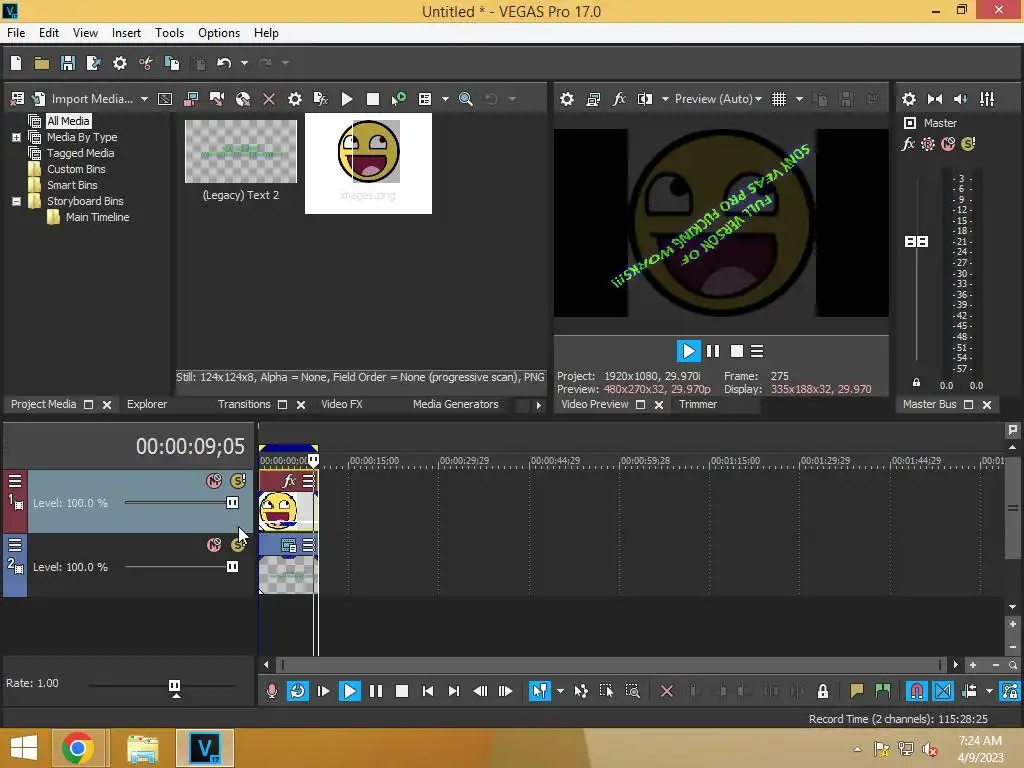Undo the last action

[224, 63]
